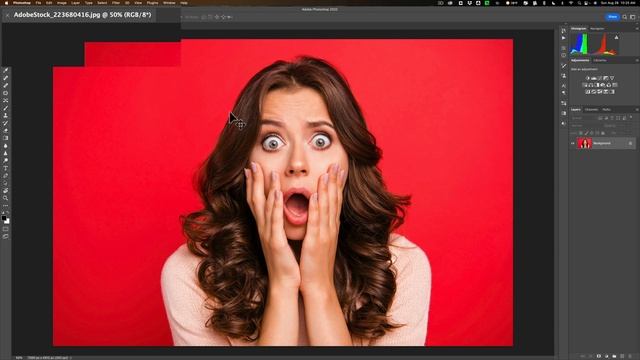Image resolution: width=640 pixels, height=360 pixels.
Task: Turn layer filtering on or off
Action: (x=631, y=117)
